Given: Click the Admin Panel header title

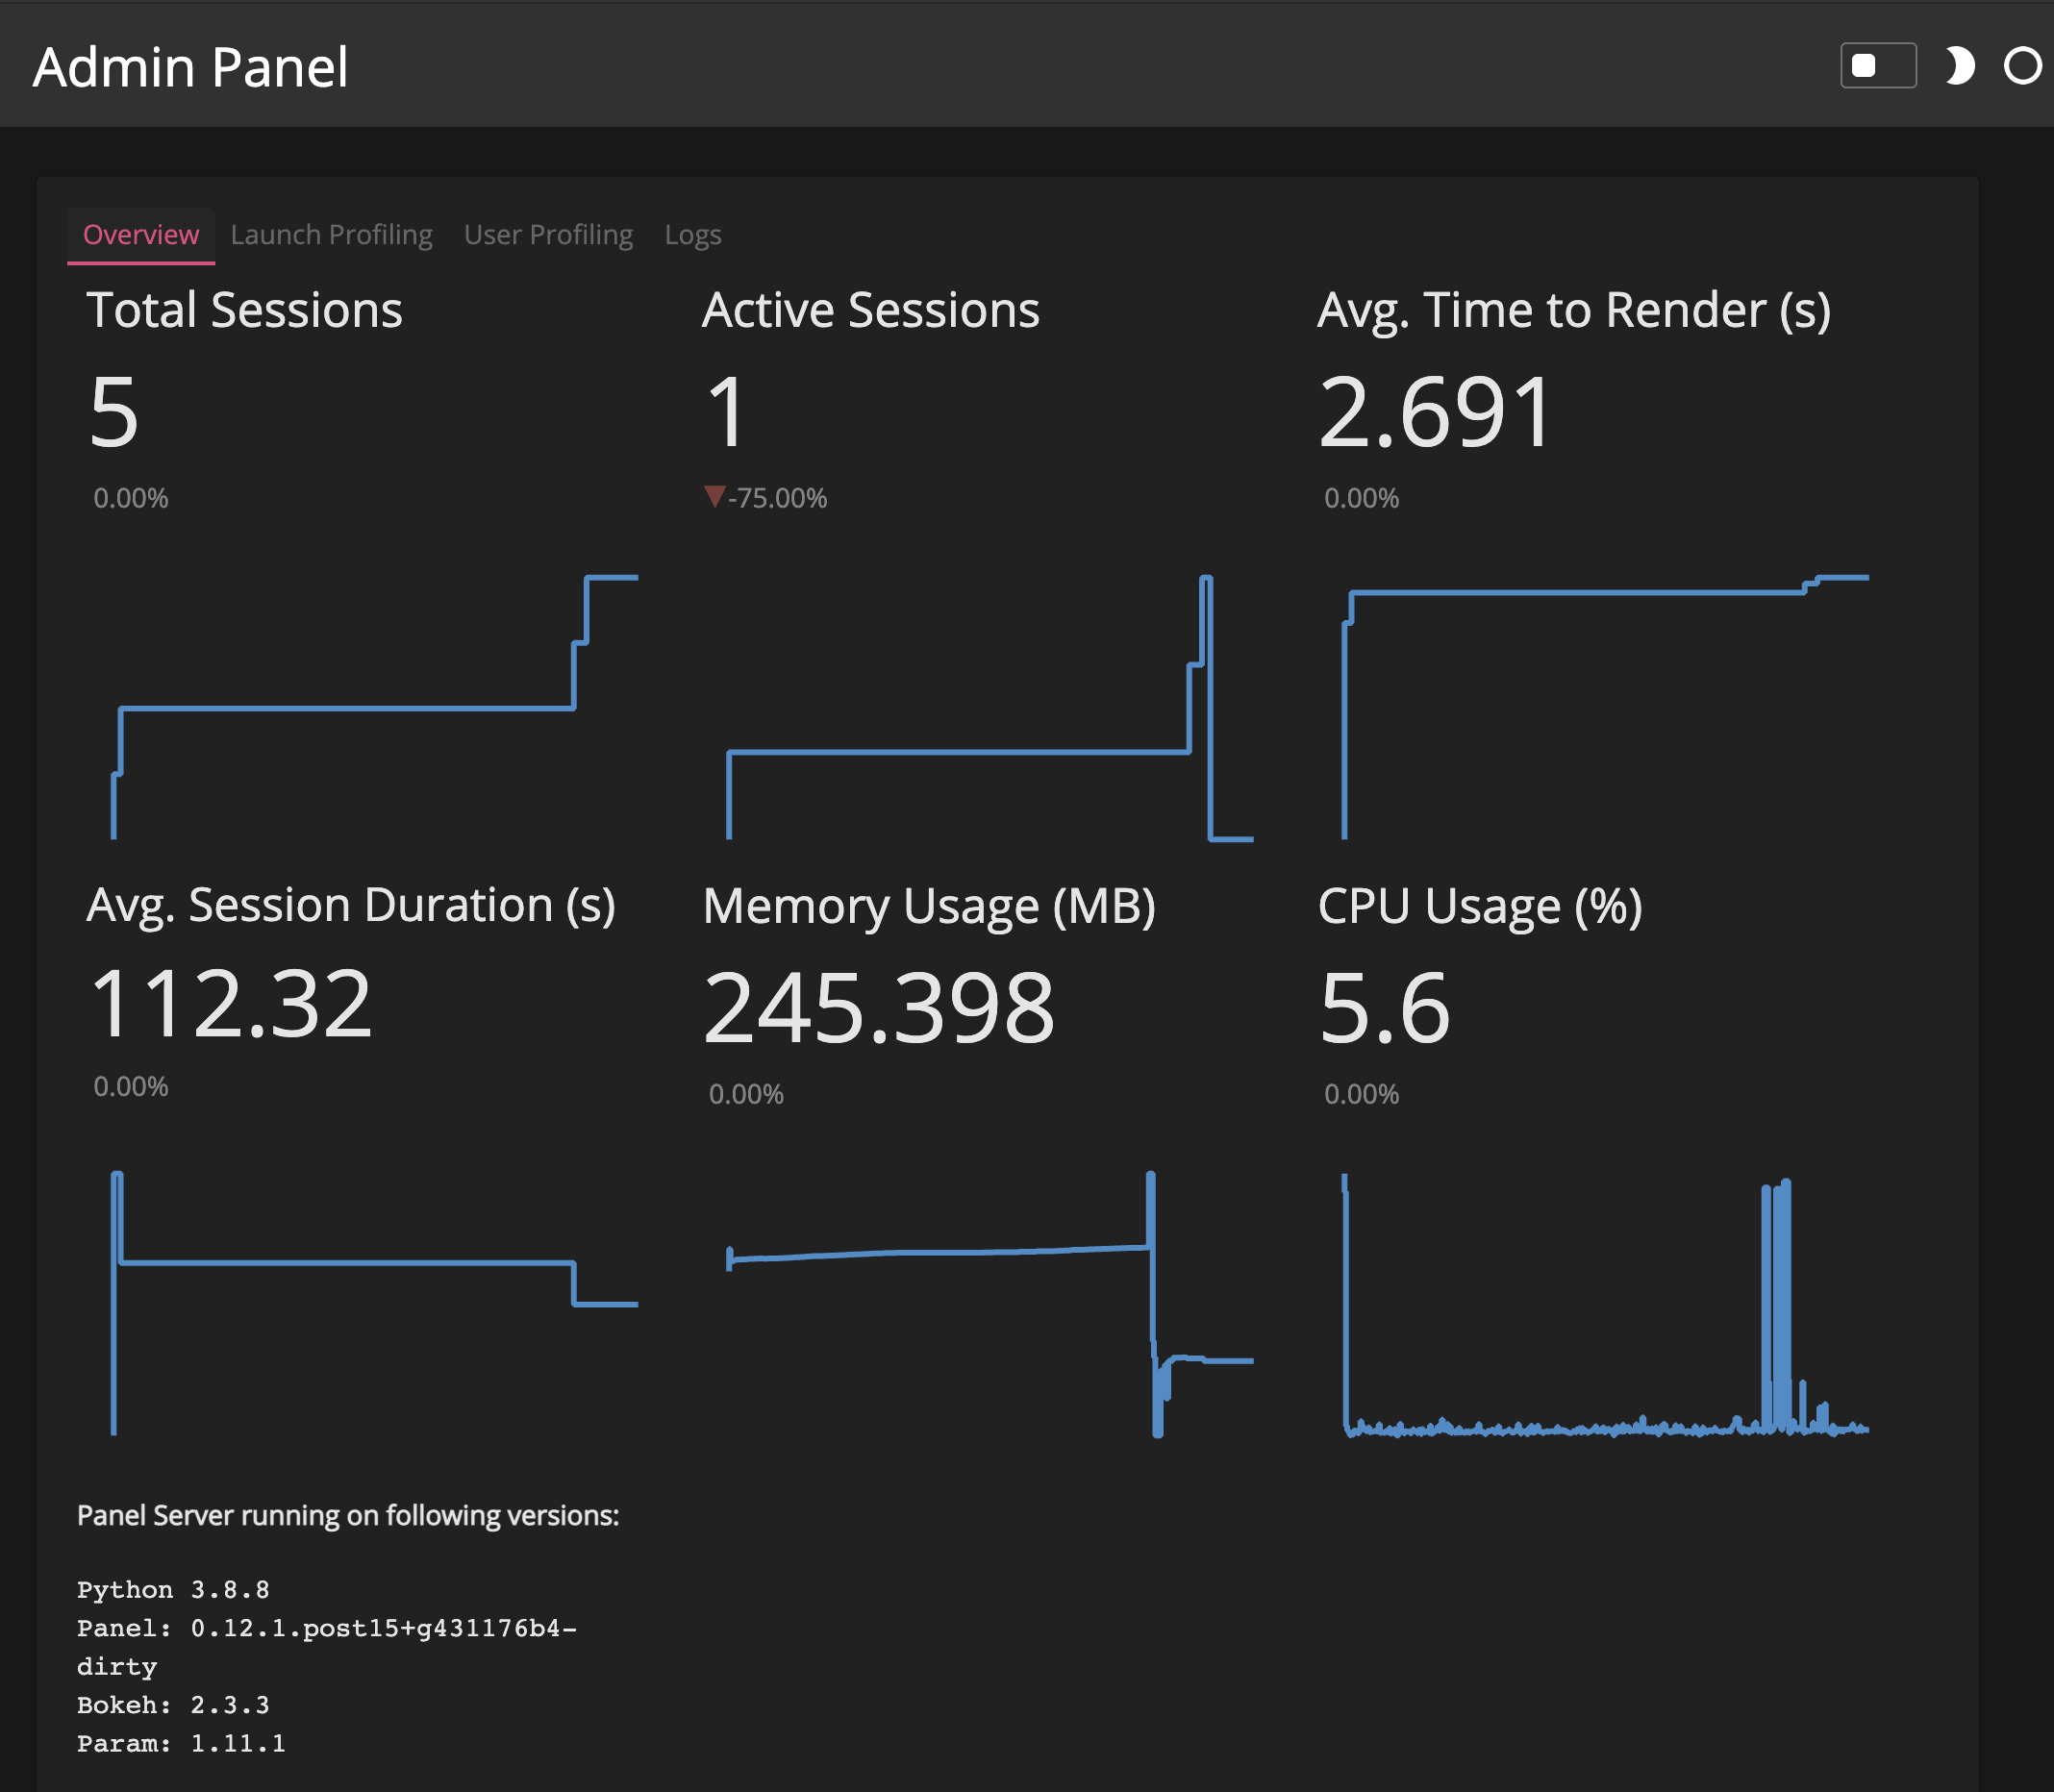Looking at the screenshot, I should [190, 68].
